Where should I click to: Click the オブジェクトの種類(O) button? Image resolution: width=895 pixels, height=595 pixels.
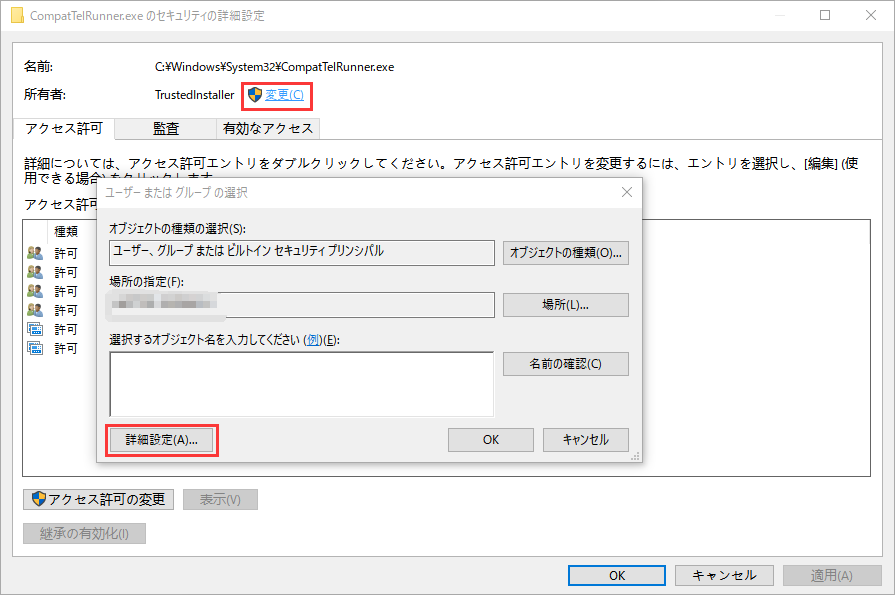tap(566, 252)
